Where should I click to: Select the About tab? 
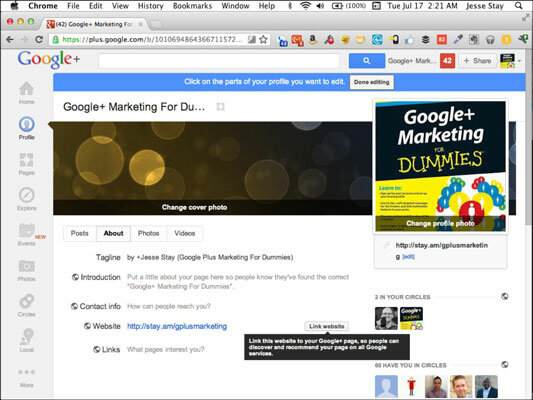click(x=114, y=233)
